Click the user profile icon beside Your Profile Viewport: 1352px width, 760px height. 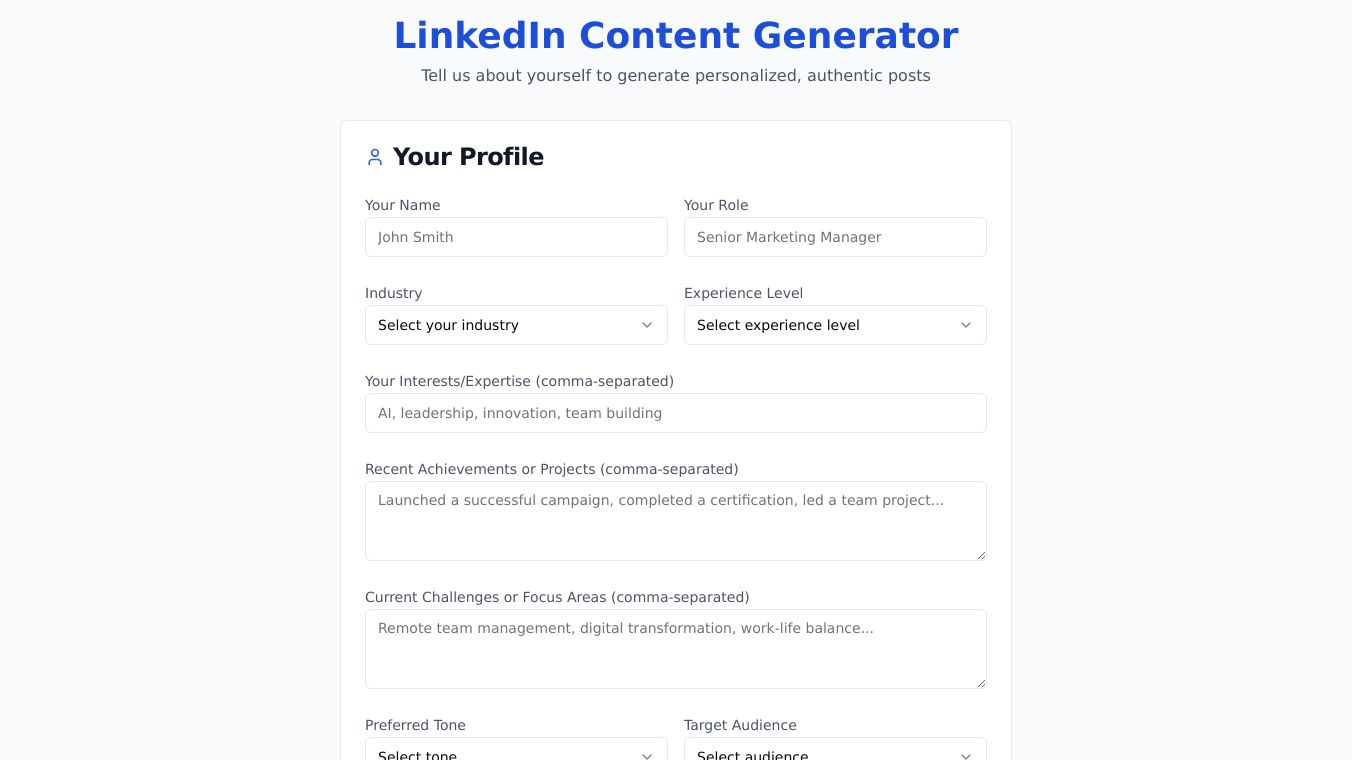pos(375,157)
